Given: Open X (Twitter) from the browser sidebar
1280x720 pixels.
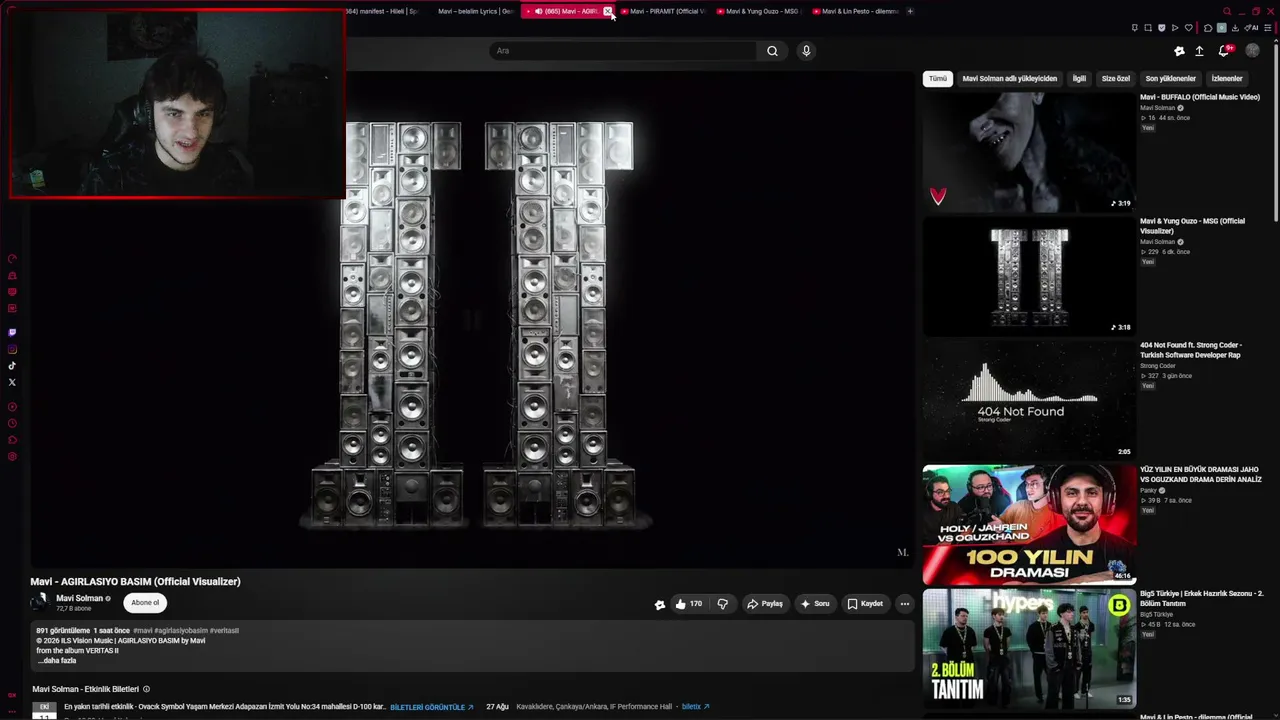Looking at the screenshot, I should coord(12,382).
